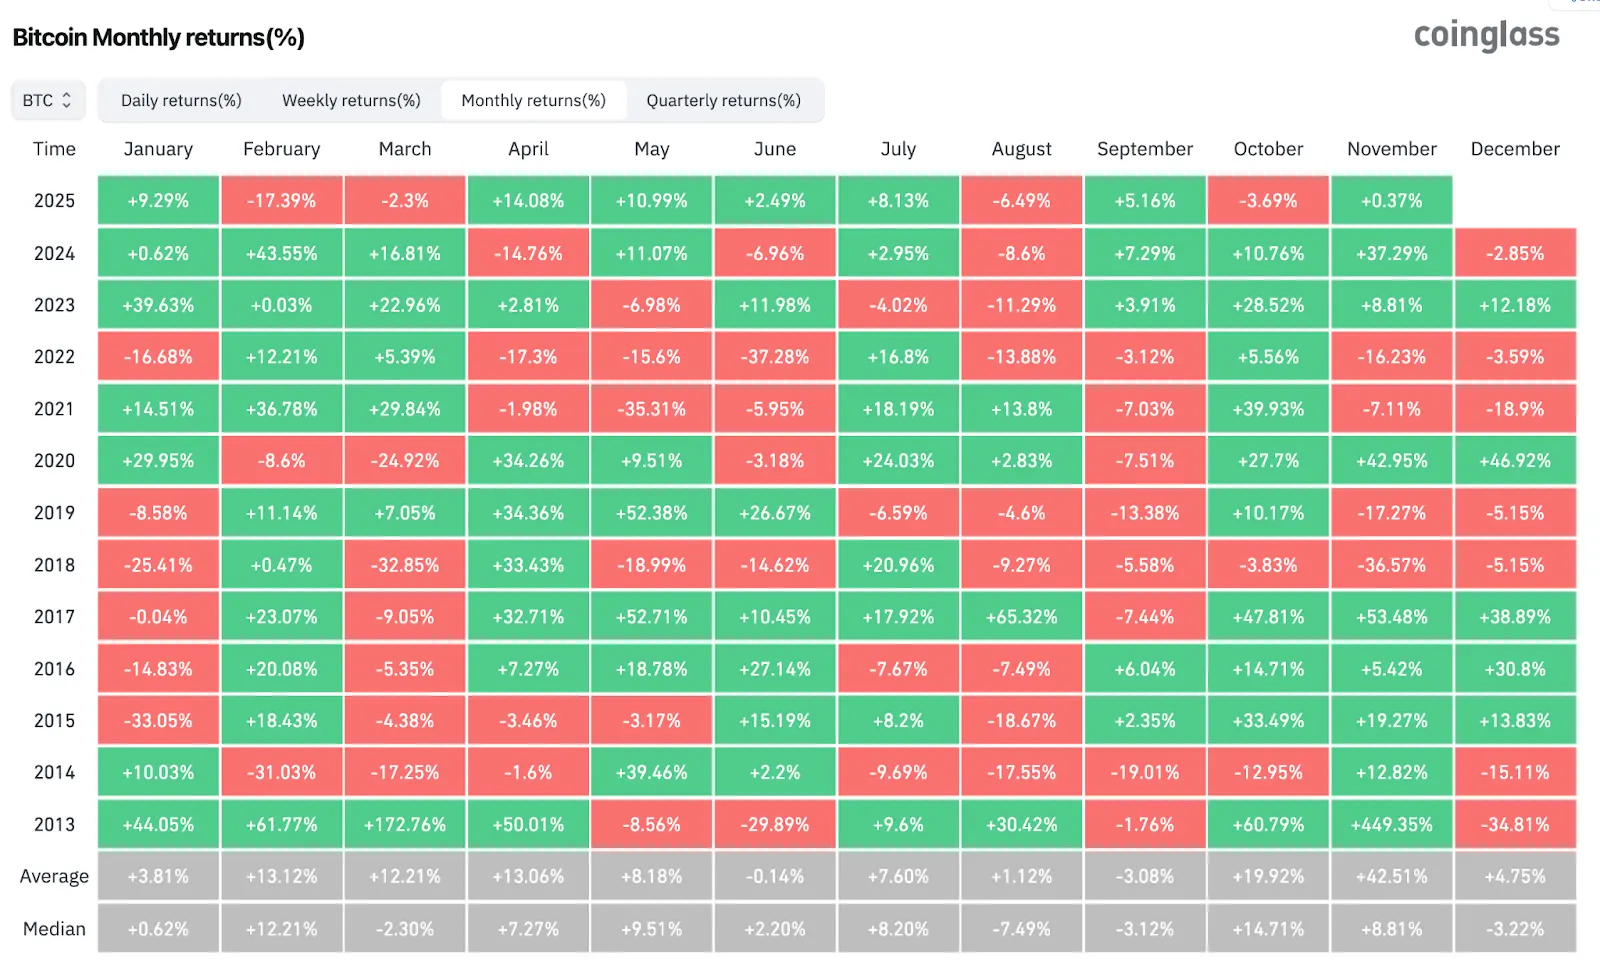Image resolution: width=1600 pixels, height=973 pixels.
Task: Select the Quarterly returns(%) tab
Action: click(724, 100)
